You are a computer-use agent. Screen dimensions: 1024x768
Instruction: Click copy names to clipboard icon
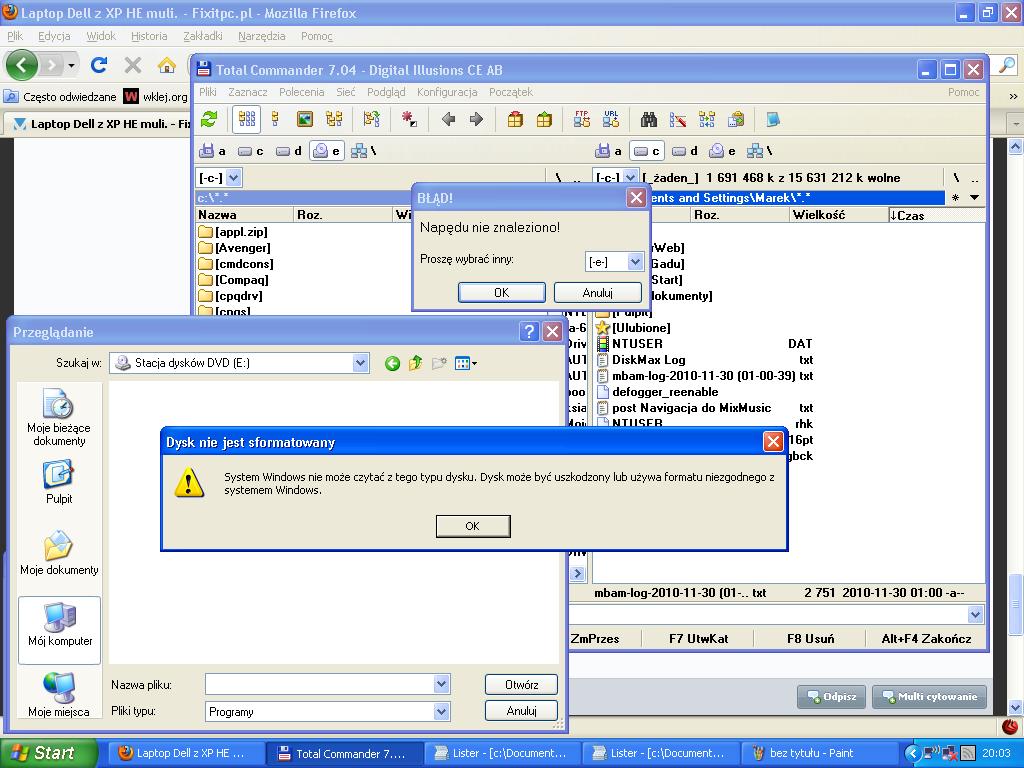pos(736,120)
